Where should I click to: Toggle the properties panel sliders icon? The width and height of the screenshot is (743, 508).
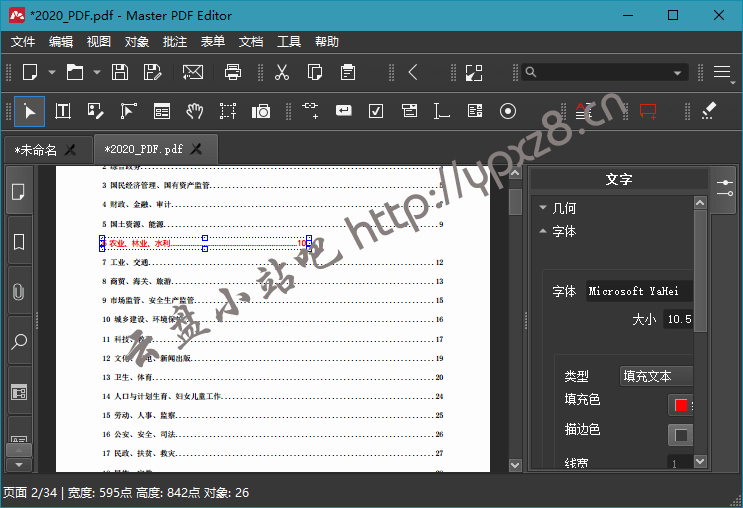[725, 188]
